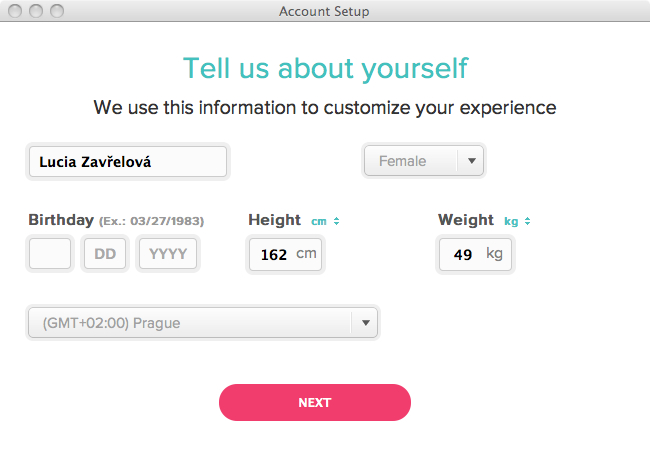The height and width of the screenshot is (472, 650).
Task: Switch the height unit cm selector
Action: click(x=326, y=221)
